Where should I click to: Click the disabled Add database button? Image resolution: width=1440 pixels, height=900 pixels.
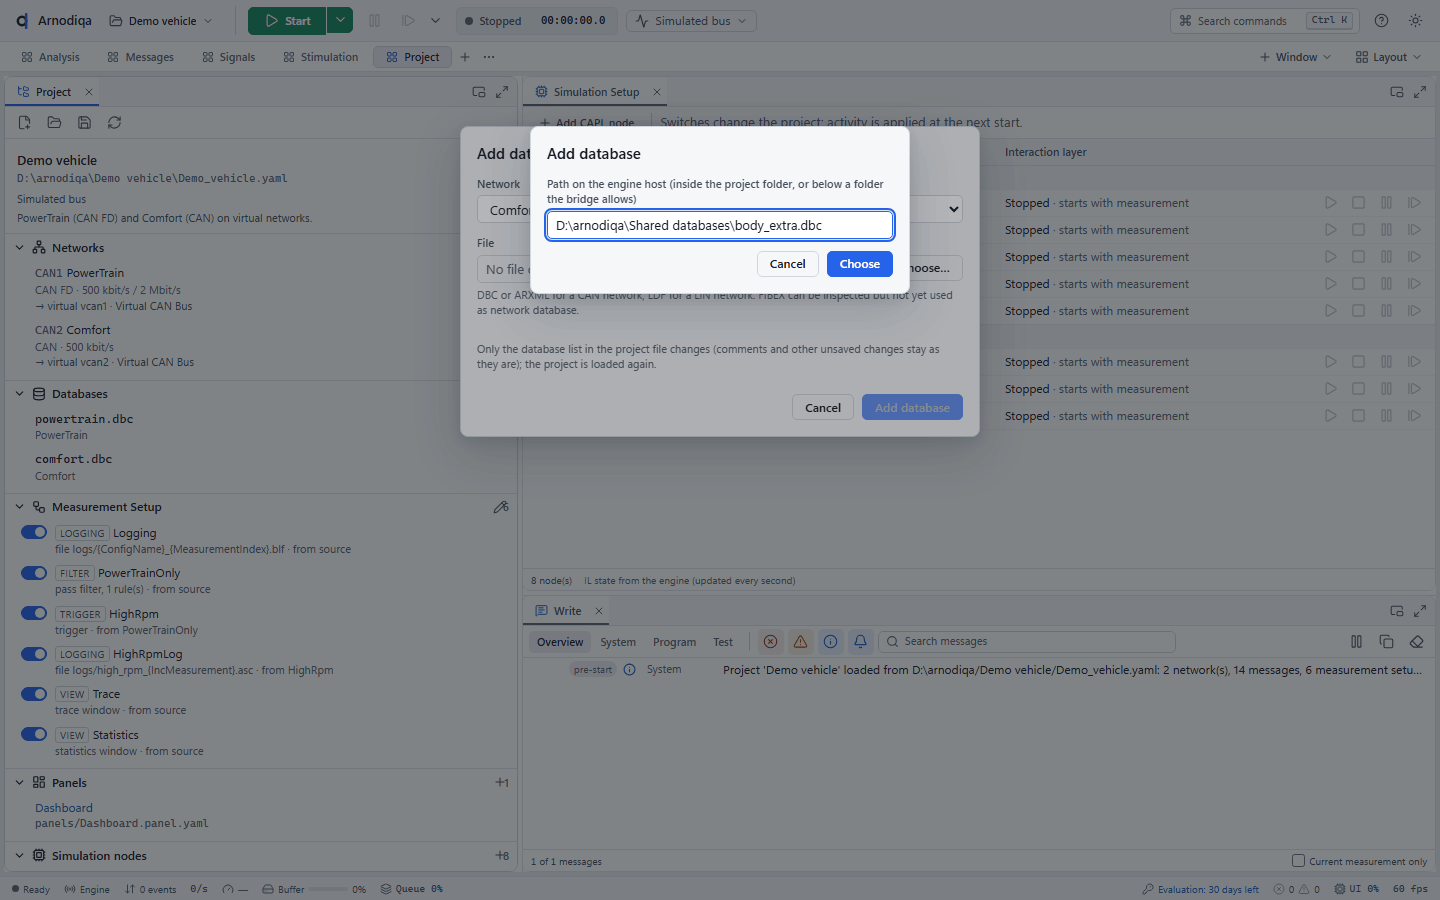(x=912, y=408)
